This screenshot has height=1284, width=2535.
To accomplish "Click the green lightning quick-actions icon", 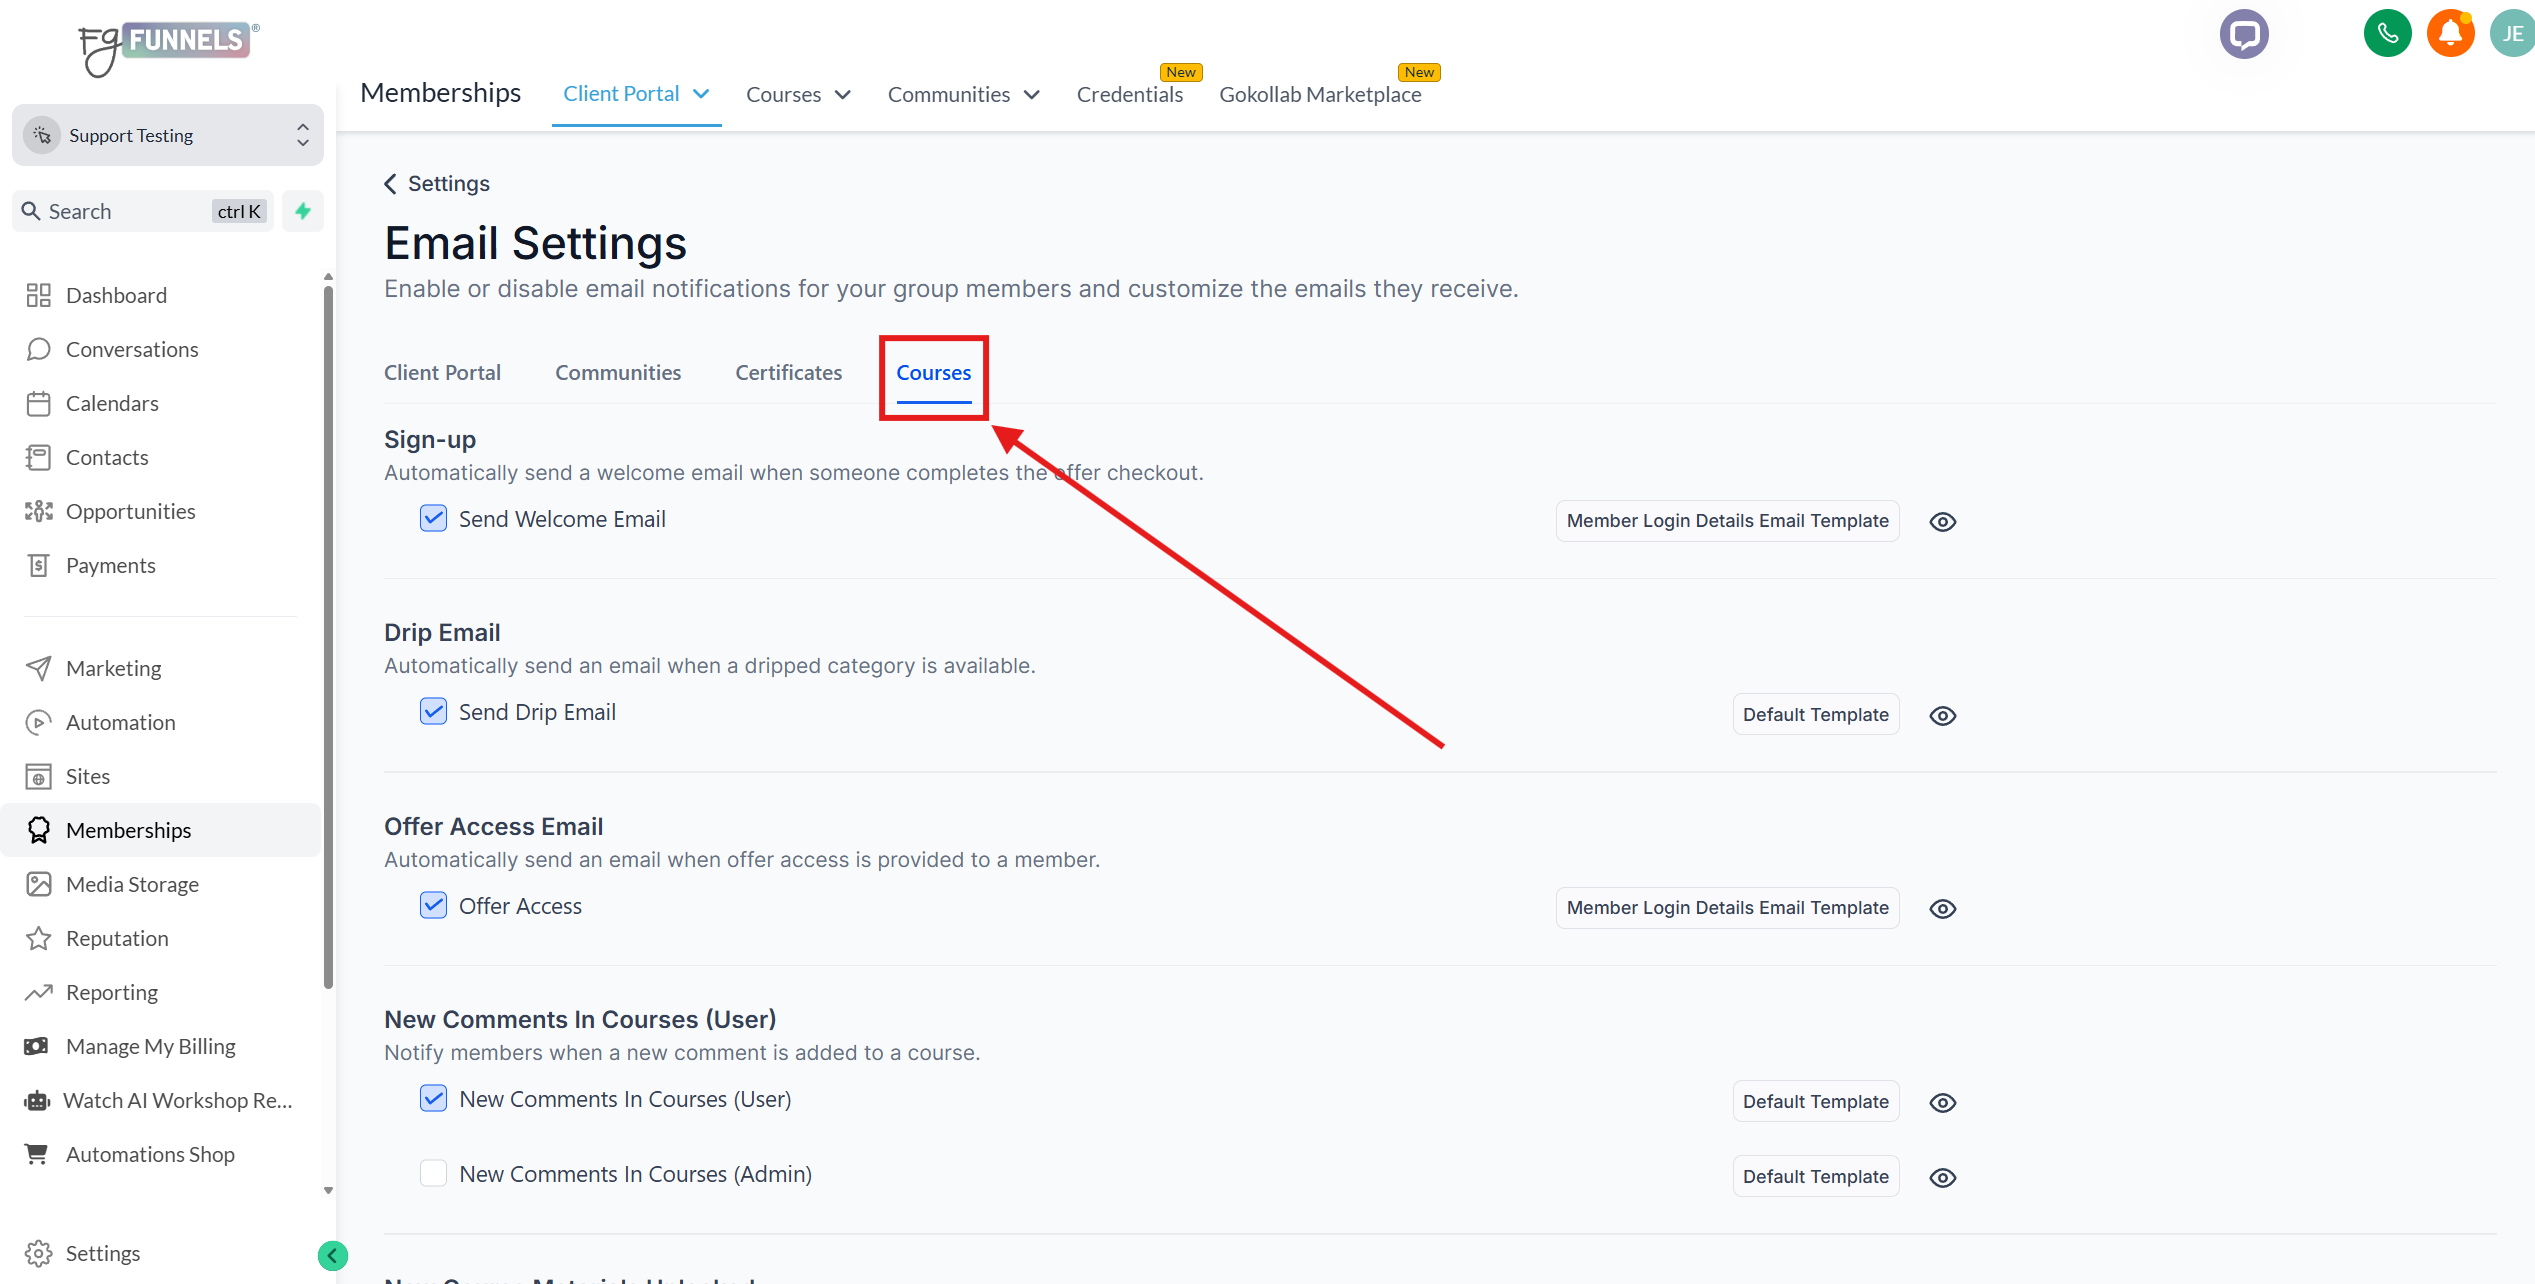I will pos(303,211).
